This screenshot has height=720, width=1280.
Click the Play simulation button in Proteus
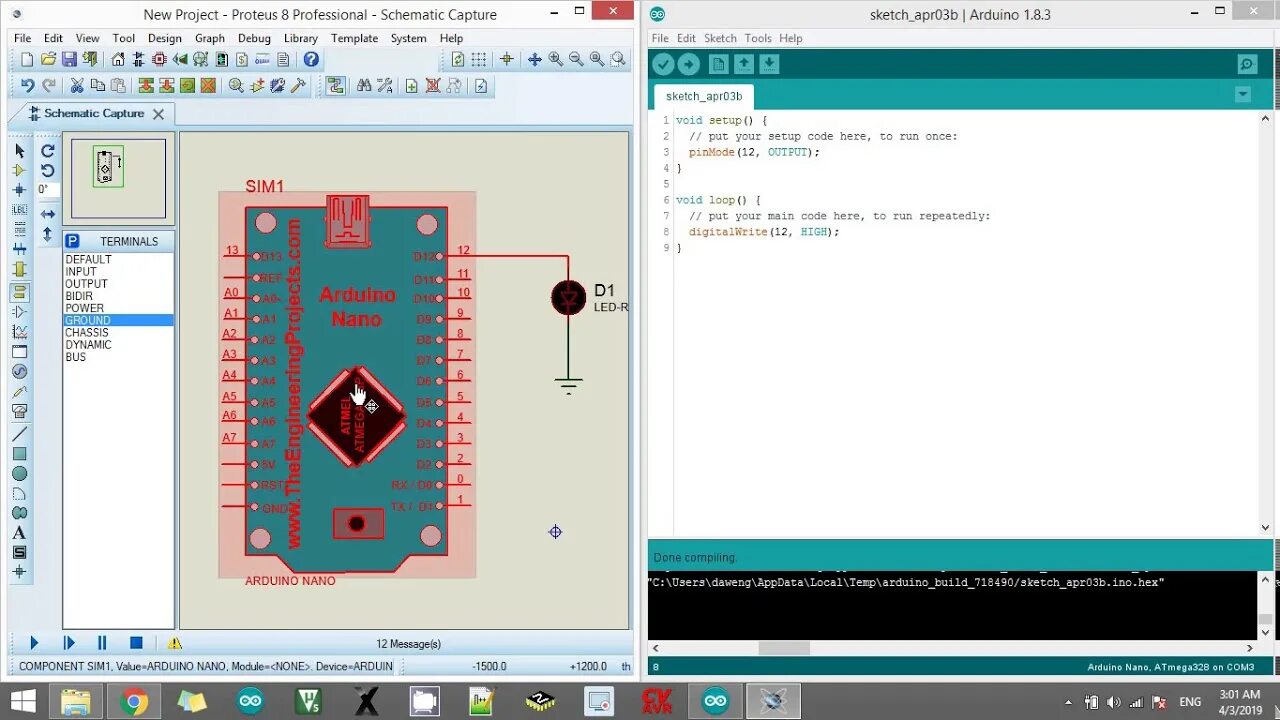coord(34,643)
